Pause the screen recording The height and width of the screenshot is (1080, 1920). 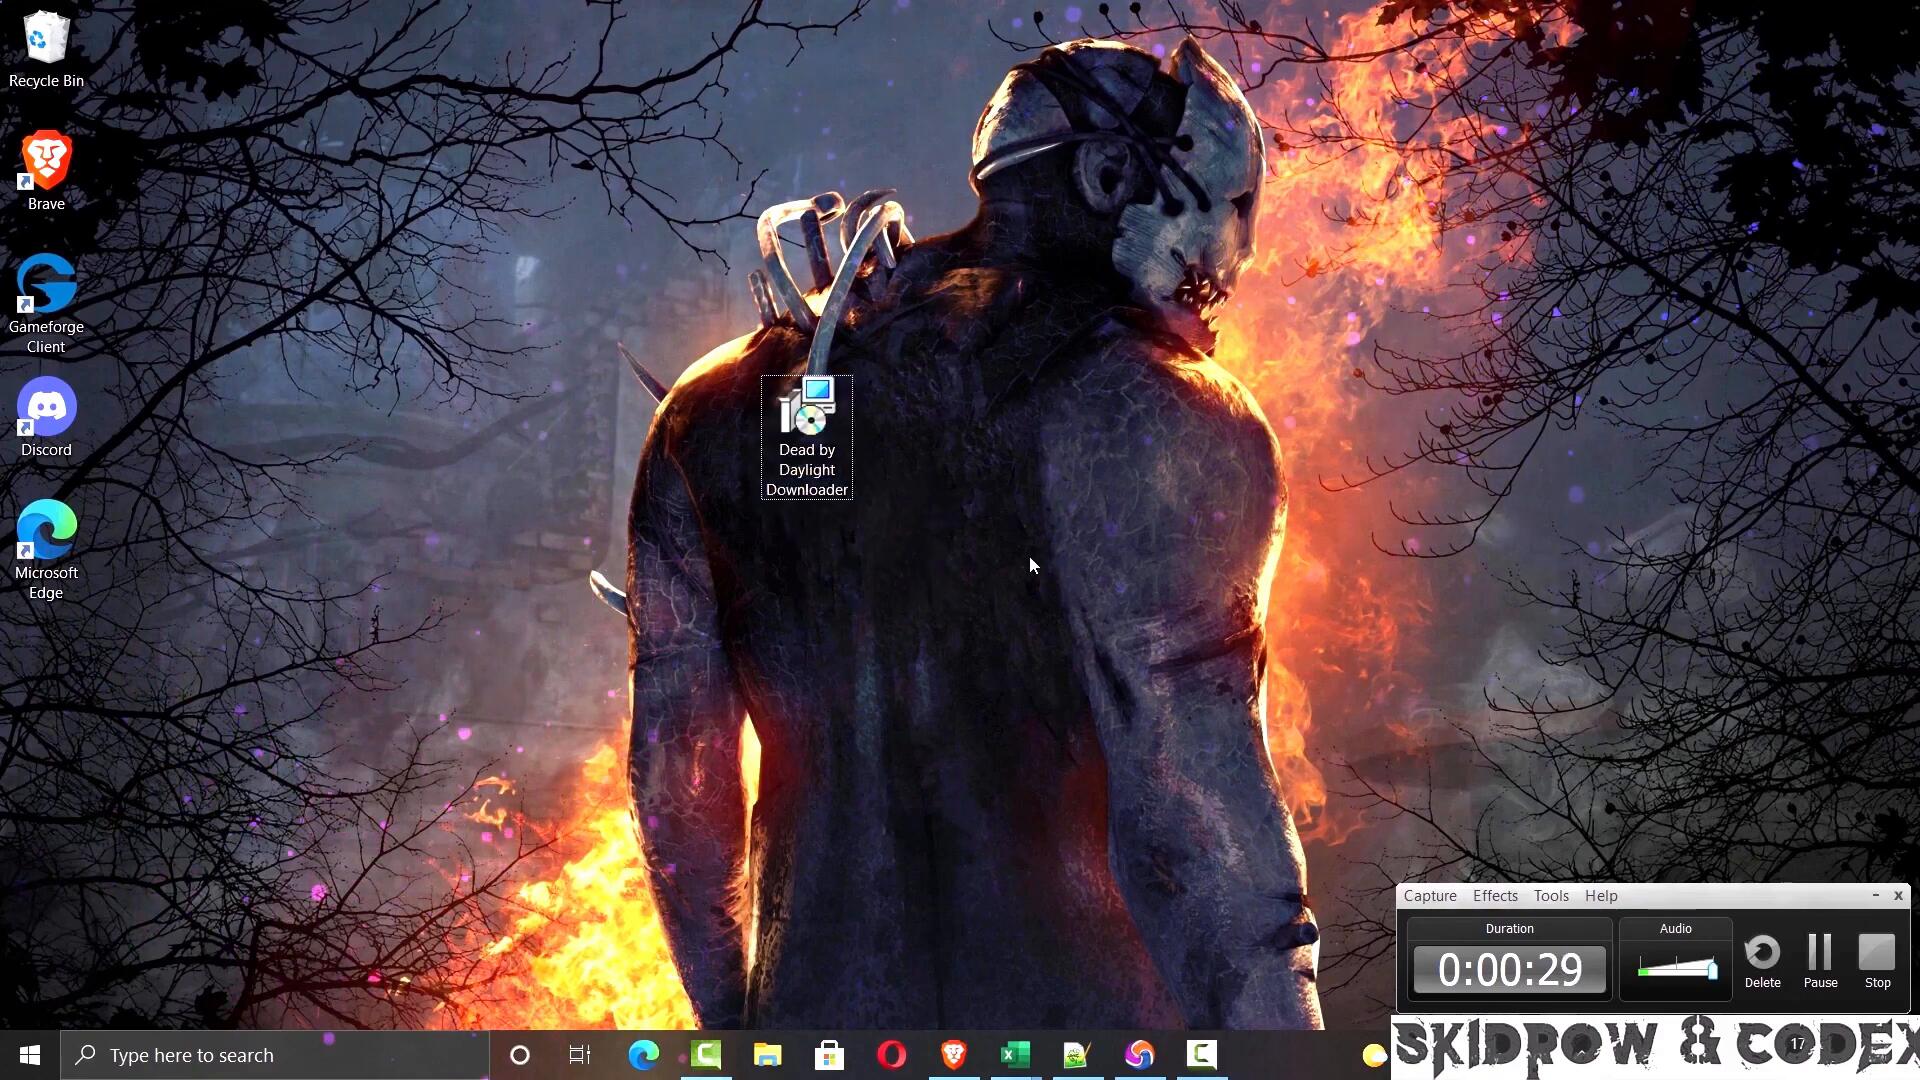coord(1820,958)
